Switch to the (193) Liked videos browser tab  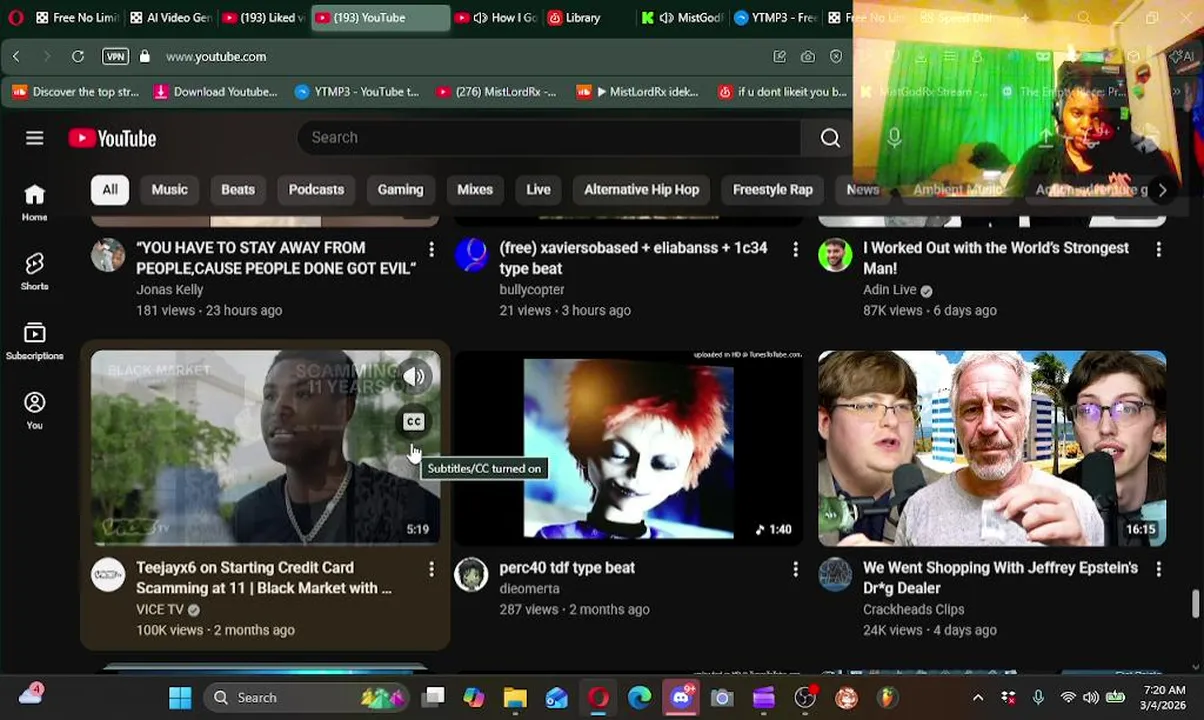point(263,18)
